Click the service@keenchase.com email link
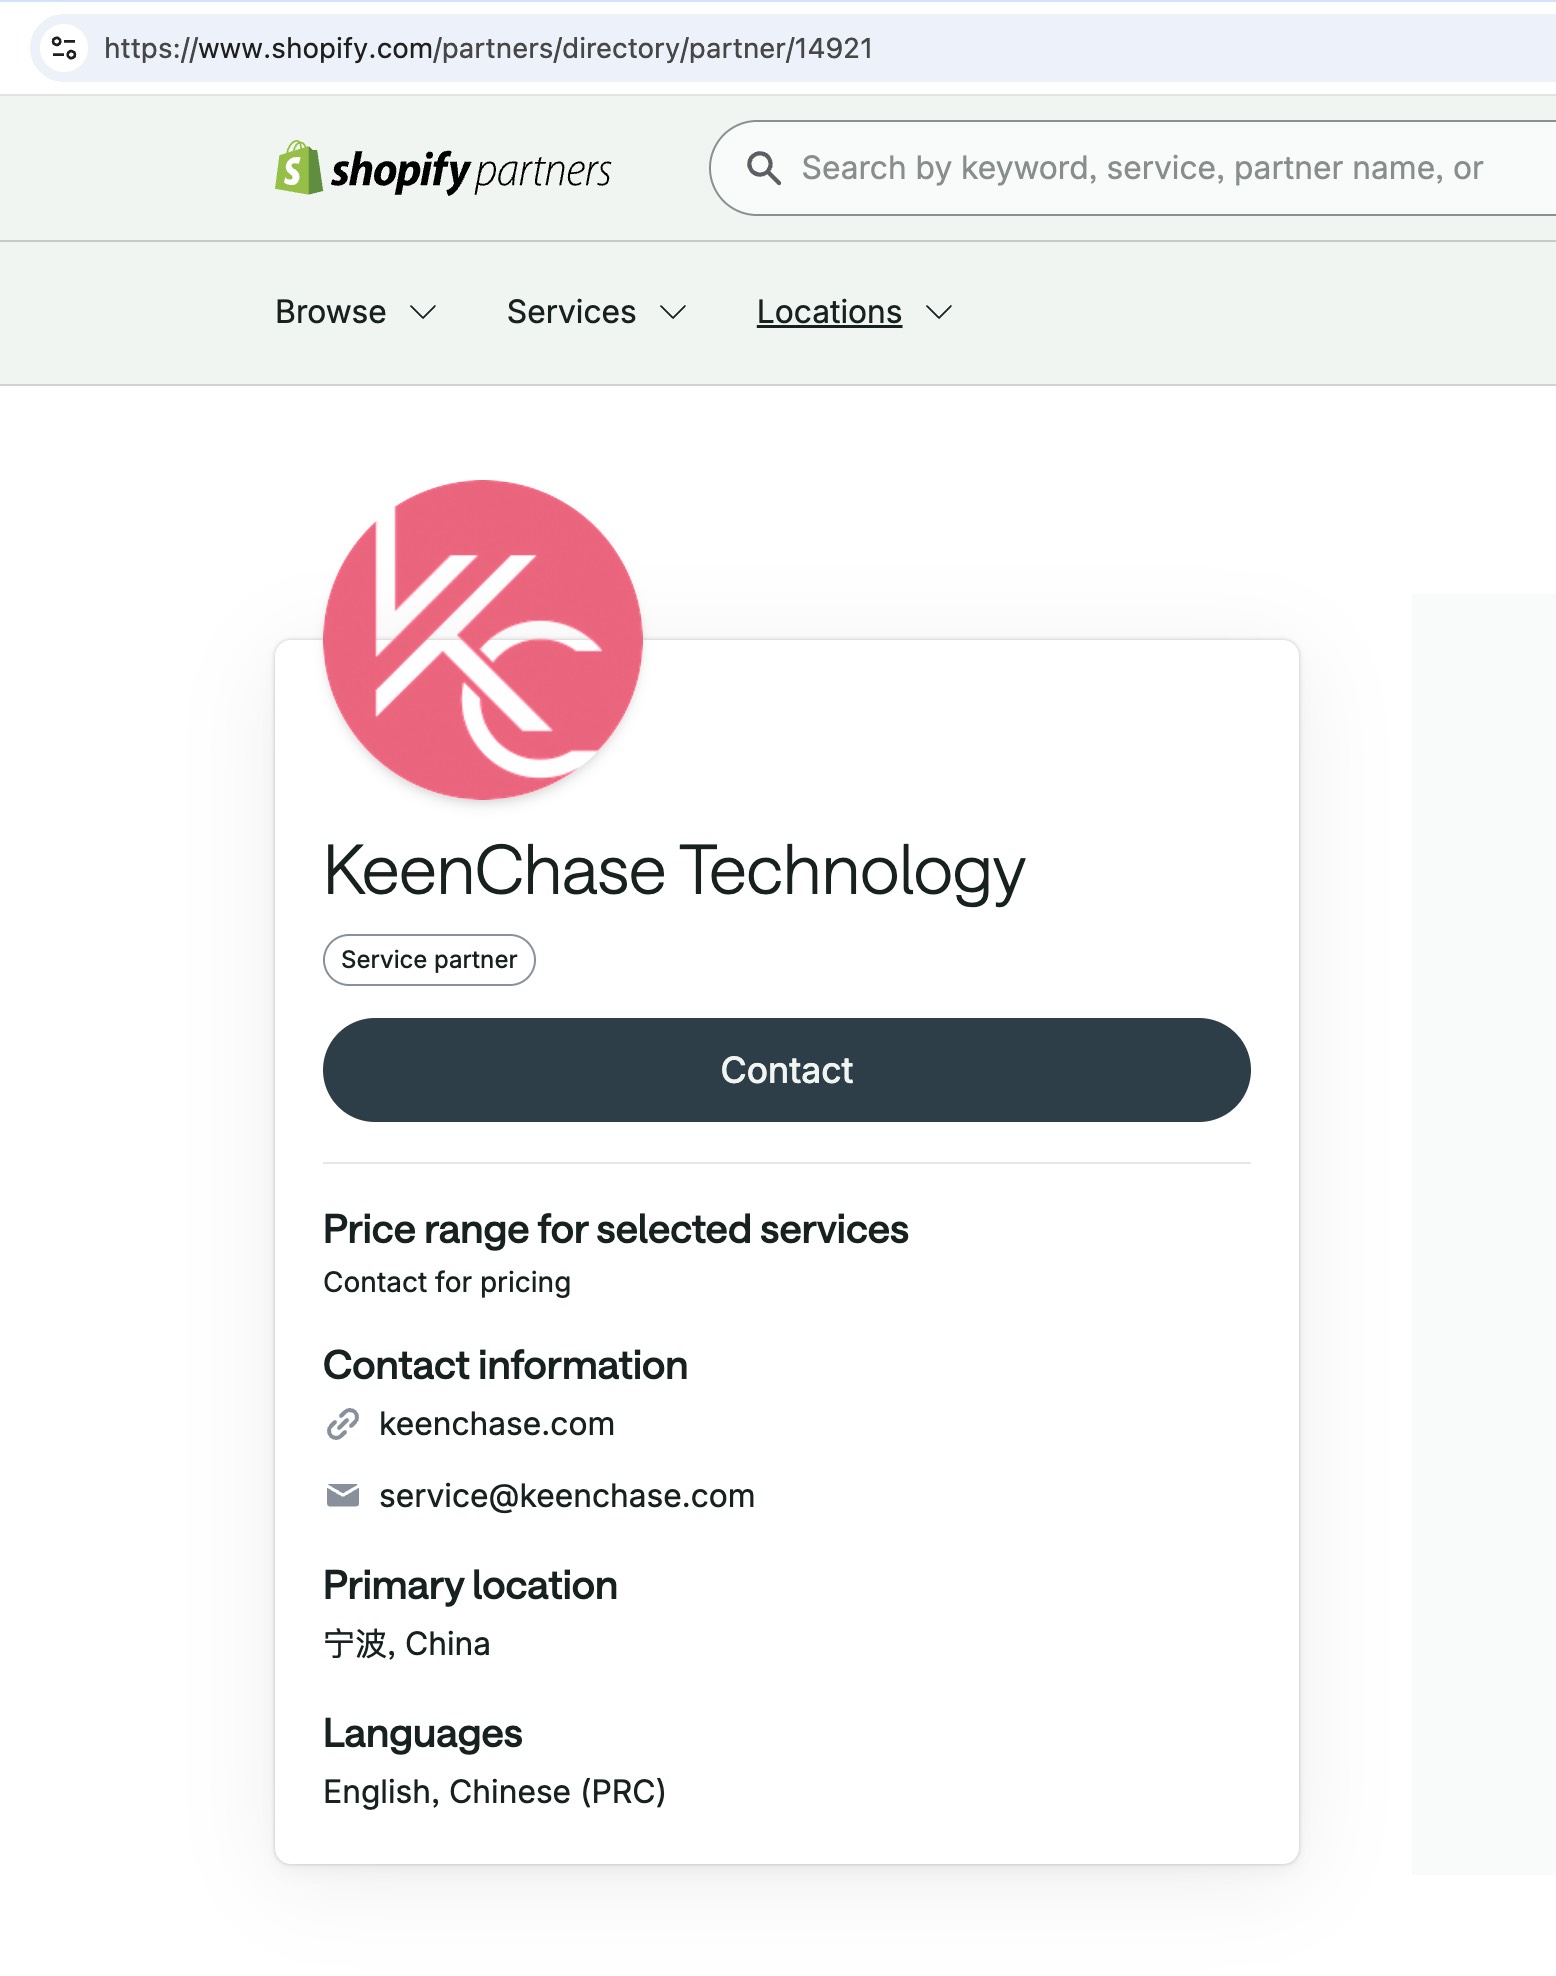 (567, 1496)
